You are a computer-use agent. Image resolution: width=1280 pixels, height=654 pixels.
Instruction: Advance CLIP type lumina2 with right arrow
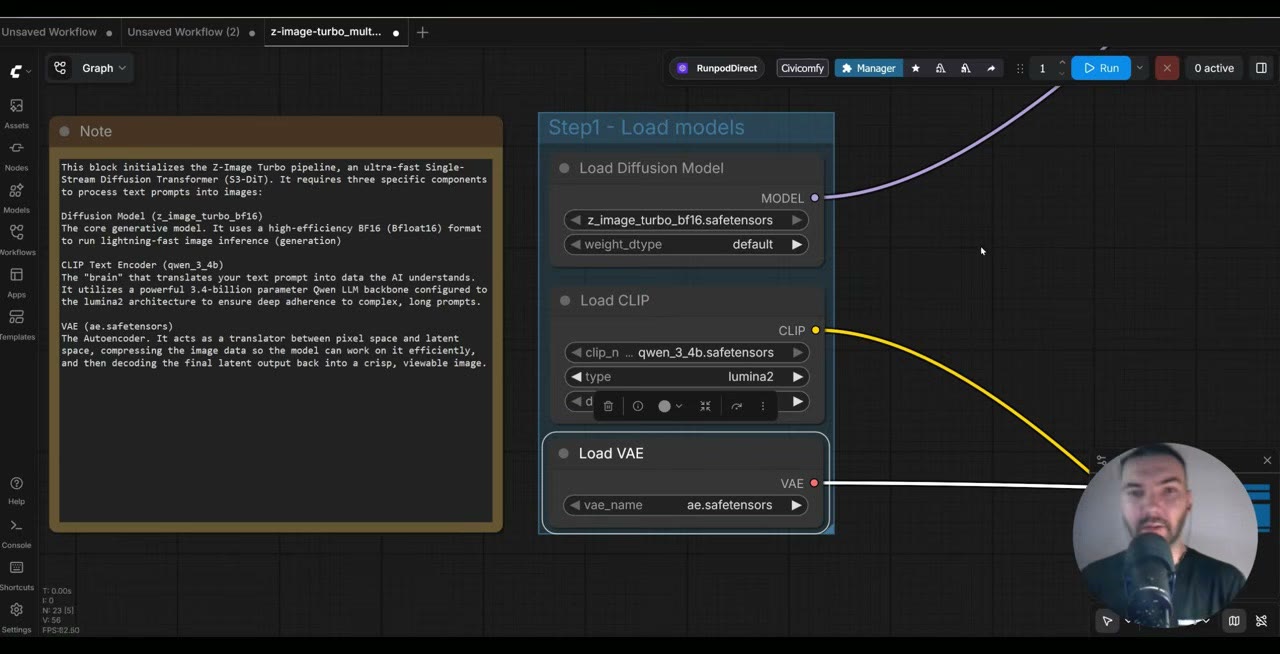797,377
